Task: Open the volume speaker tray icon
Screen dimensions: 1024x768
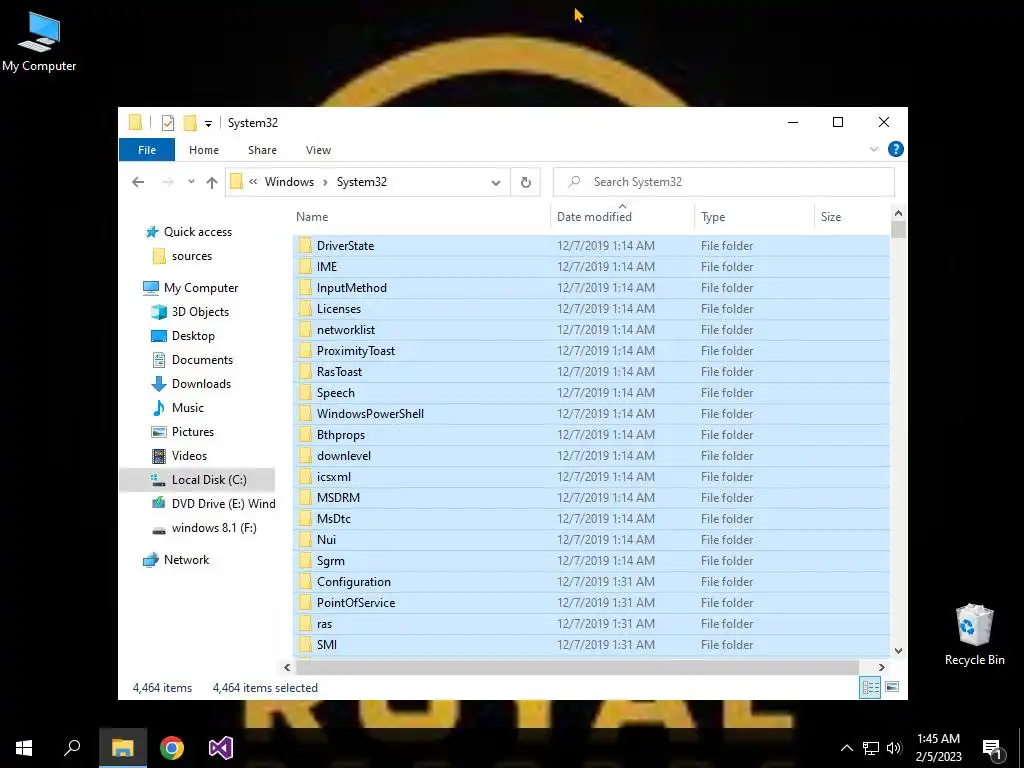Action: pyautogui.click(x=894, y=748)
